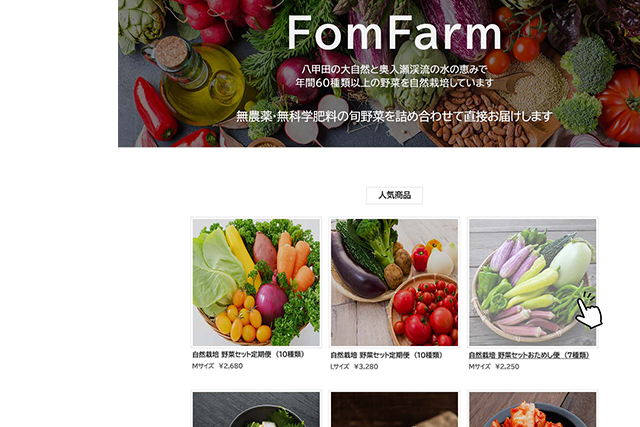This screenshot has height=427, width=640.
Task: Click the Lサイズ ¥3,280 price text
Action: click(x=354, y=367)
